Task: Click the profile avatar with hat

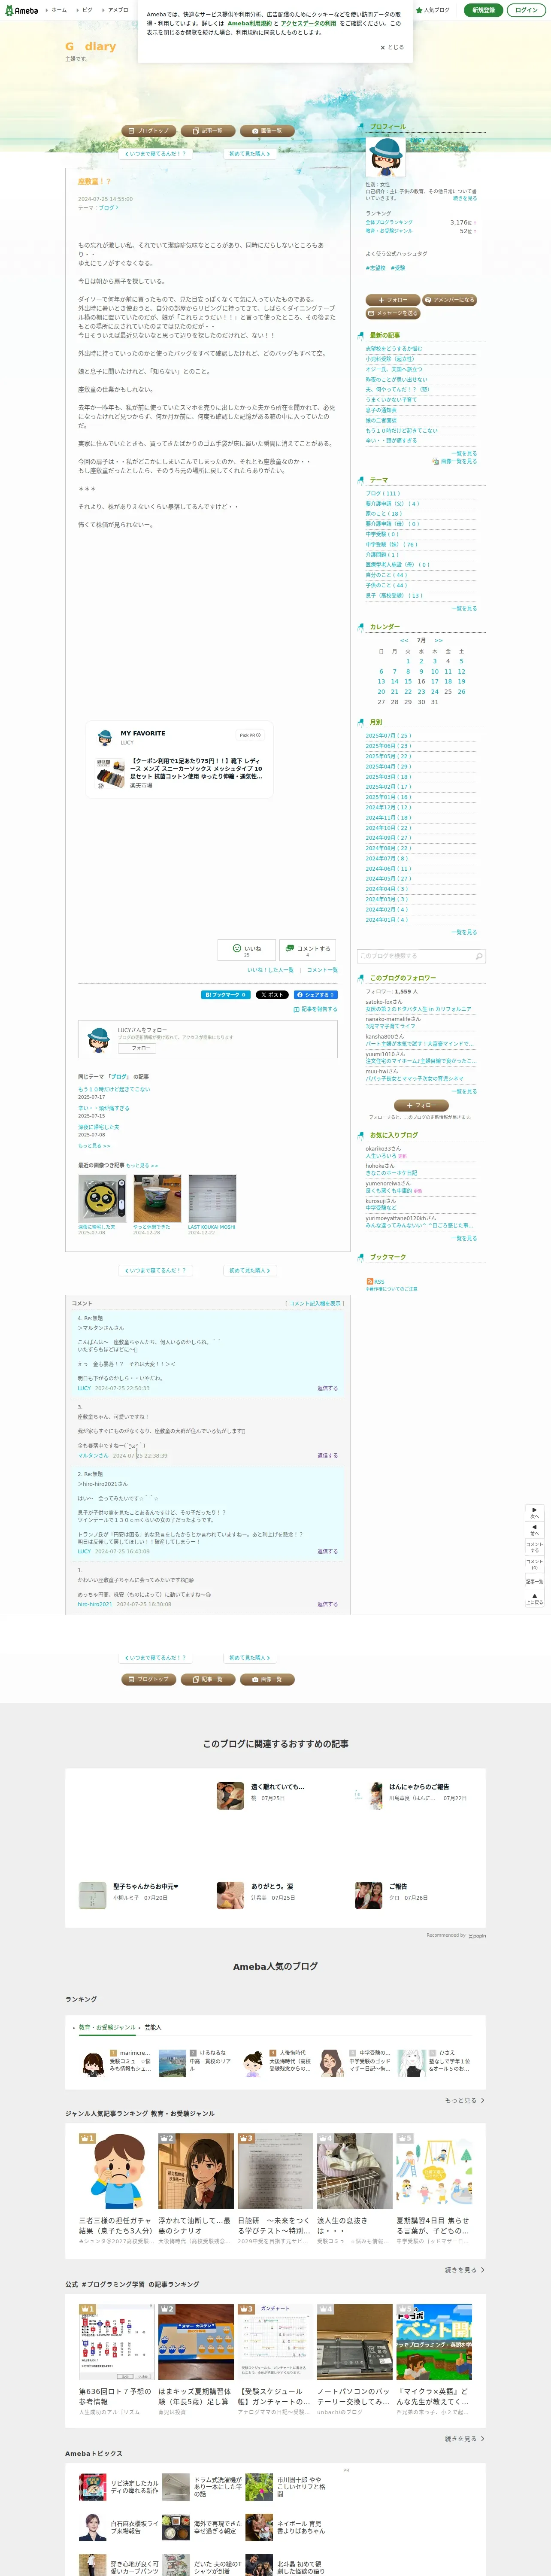Action: point(385,157)
